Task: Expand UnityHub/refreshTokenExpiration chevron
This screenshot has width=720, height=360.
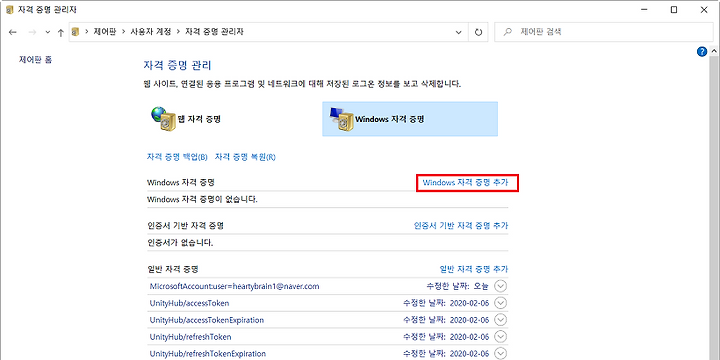Action: 501,354
